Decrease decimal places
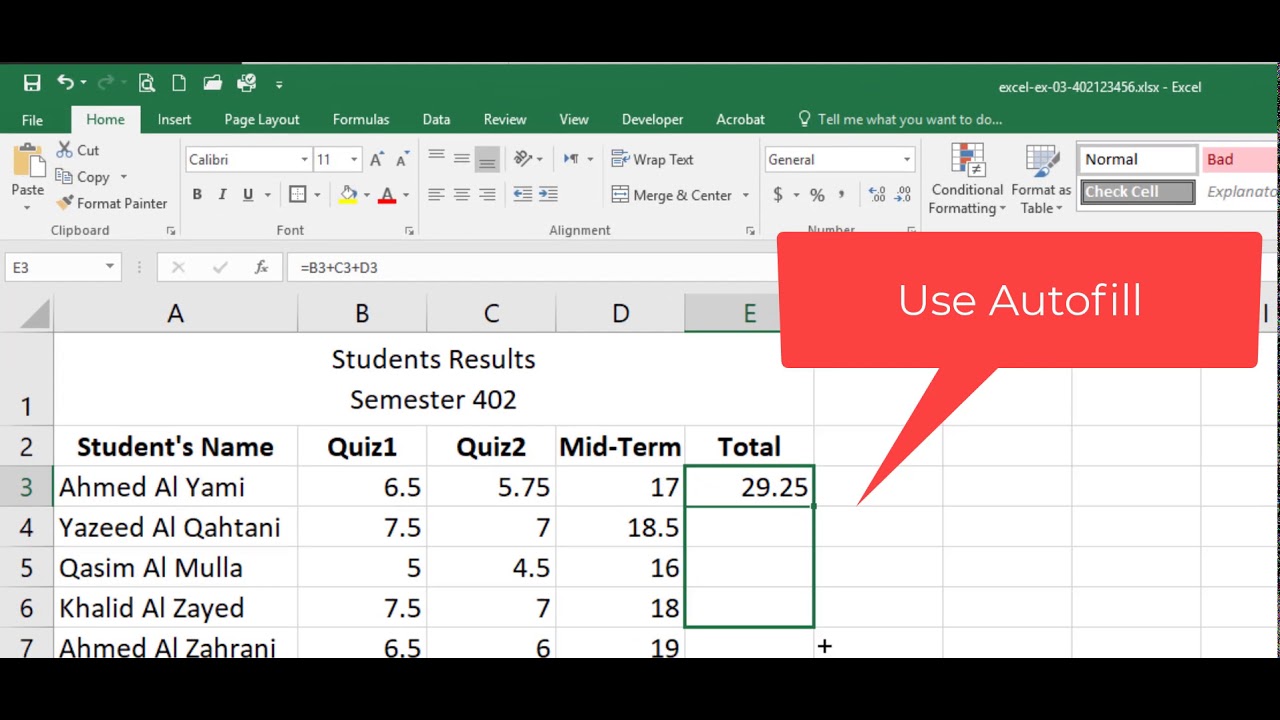This screenshot has width=1280, height=720. pyautogui.click(x=901, y=195)
